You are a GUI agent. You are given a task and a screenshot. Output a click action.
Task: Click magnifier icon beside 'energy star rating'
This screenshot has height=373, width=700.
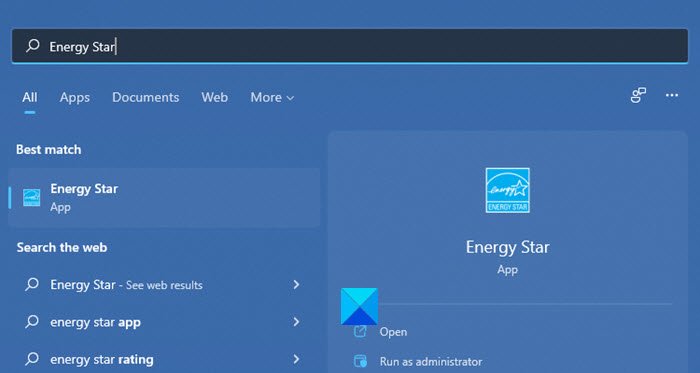[32, 359]
